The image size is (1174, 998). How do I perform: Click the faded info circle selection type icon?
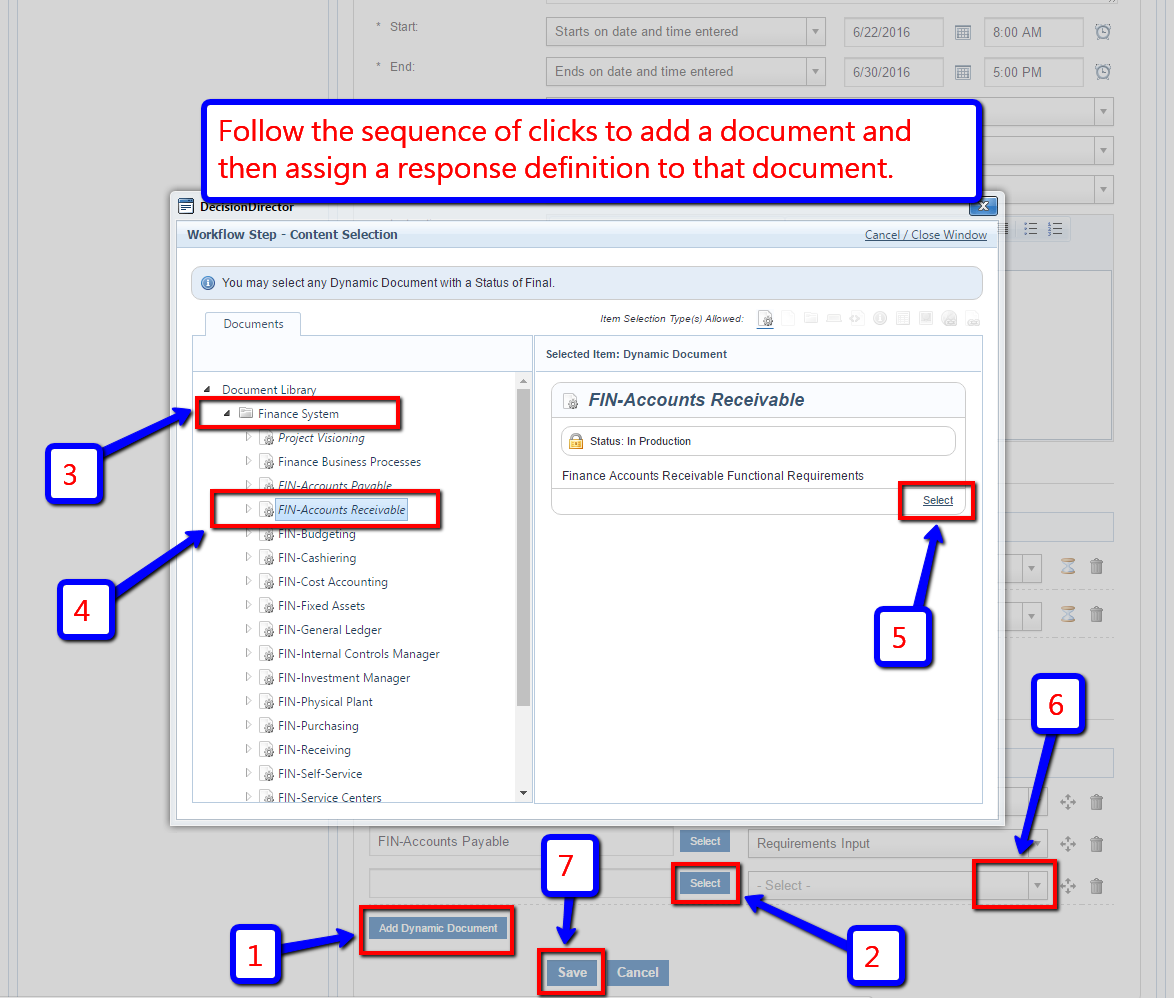880,318
